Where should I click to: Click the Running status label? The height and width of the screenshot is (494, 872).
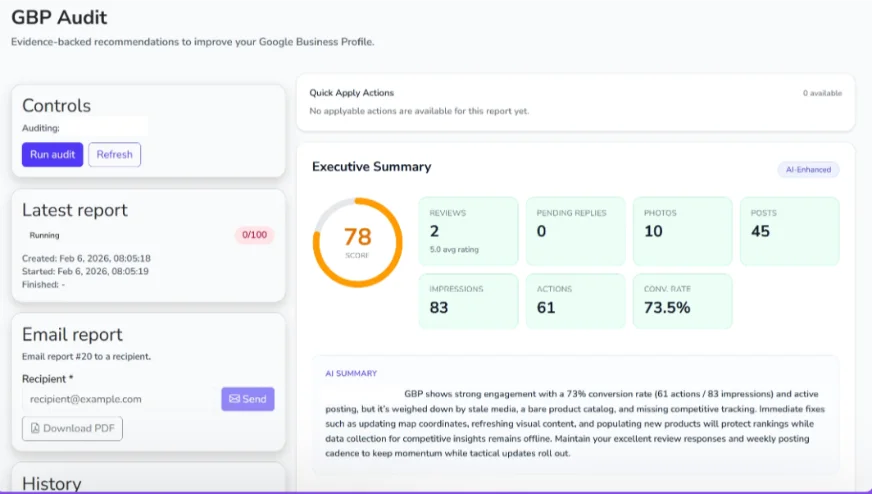pos(44,236)
